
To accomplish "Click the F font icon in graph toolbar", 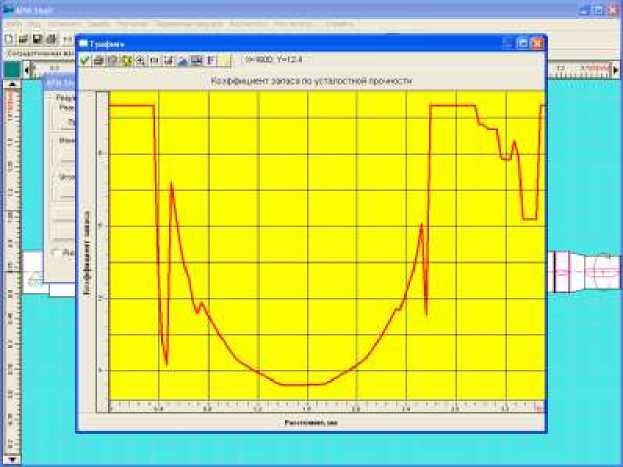I will (211, 61).
